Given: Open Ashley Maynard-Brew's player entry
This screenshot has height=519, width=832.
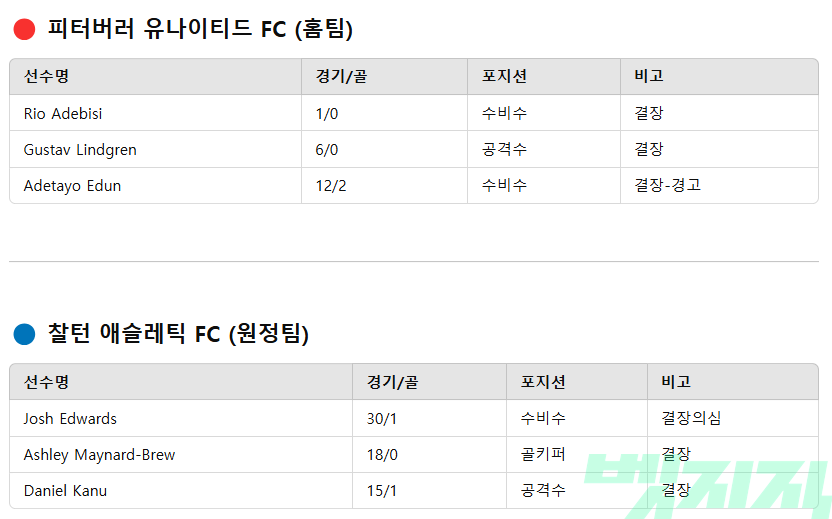Looking at the screenshot, I should (99, 455).
